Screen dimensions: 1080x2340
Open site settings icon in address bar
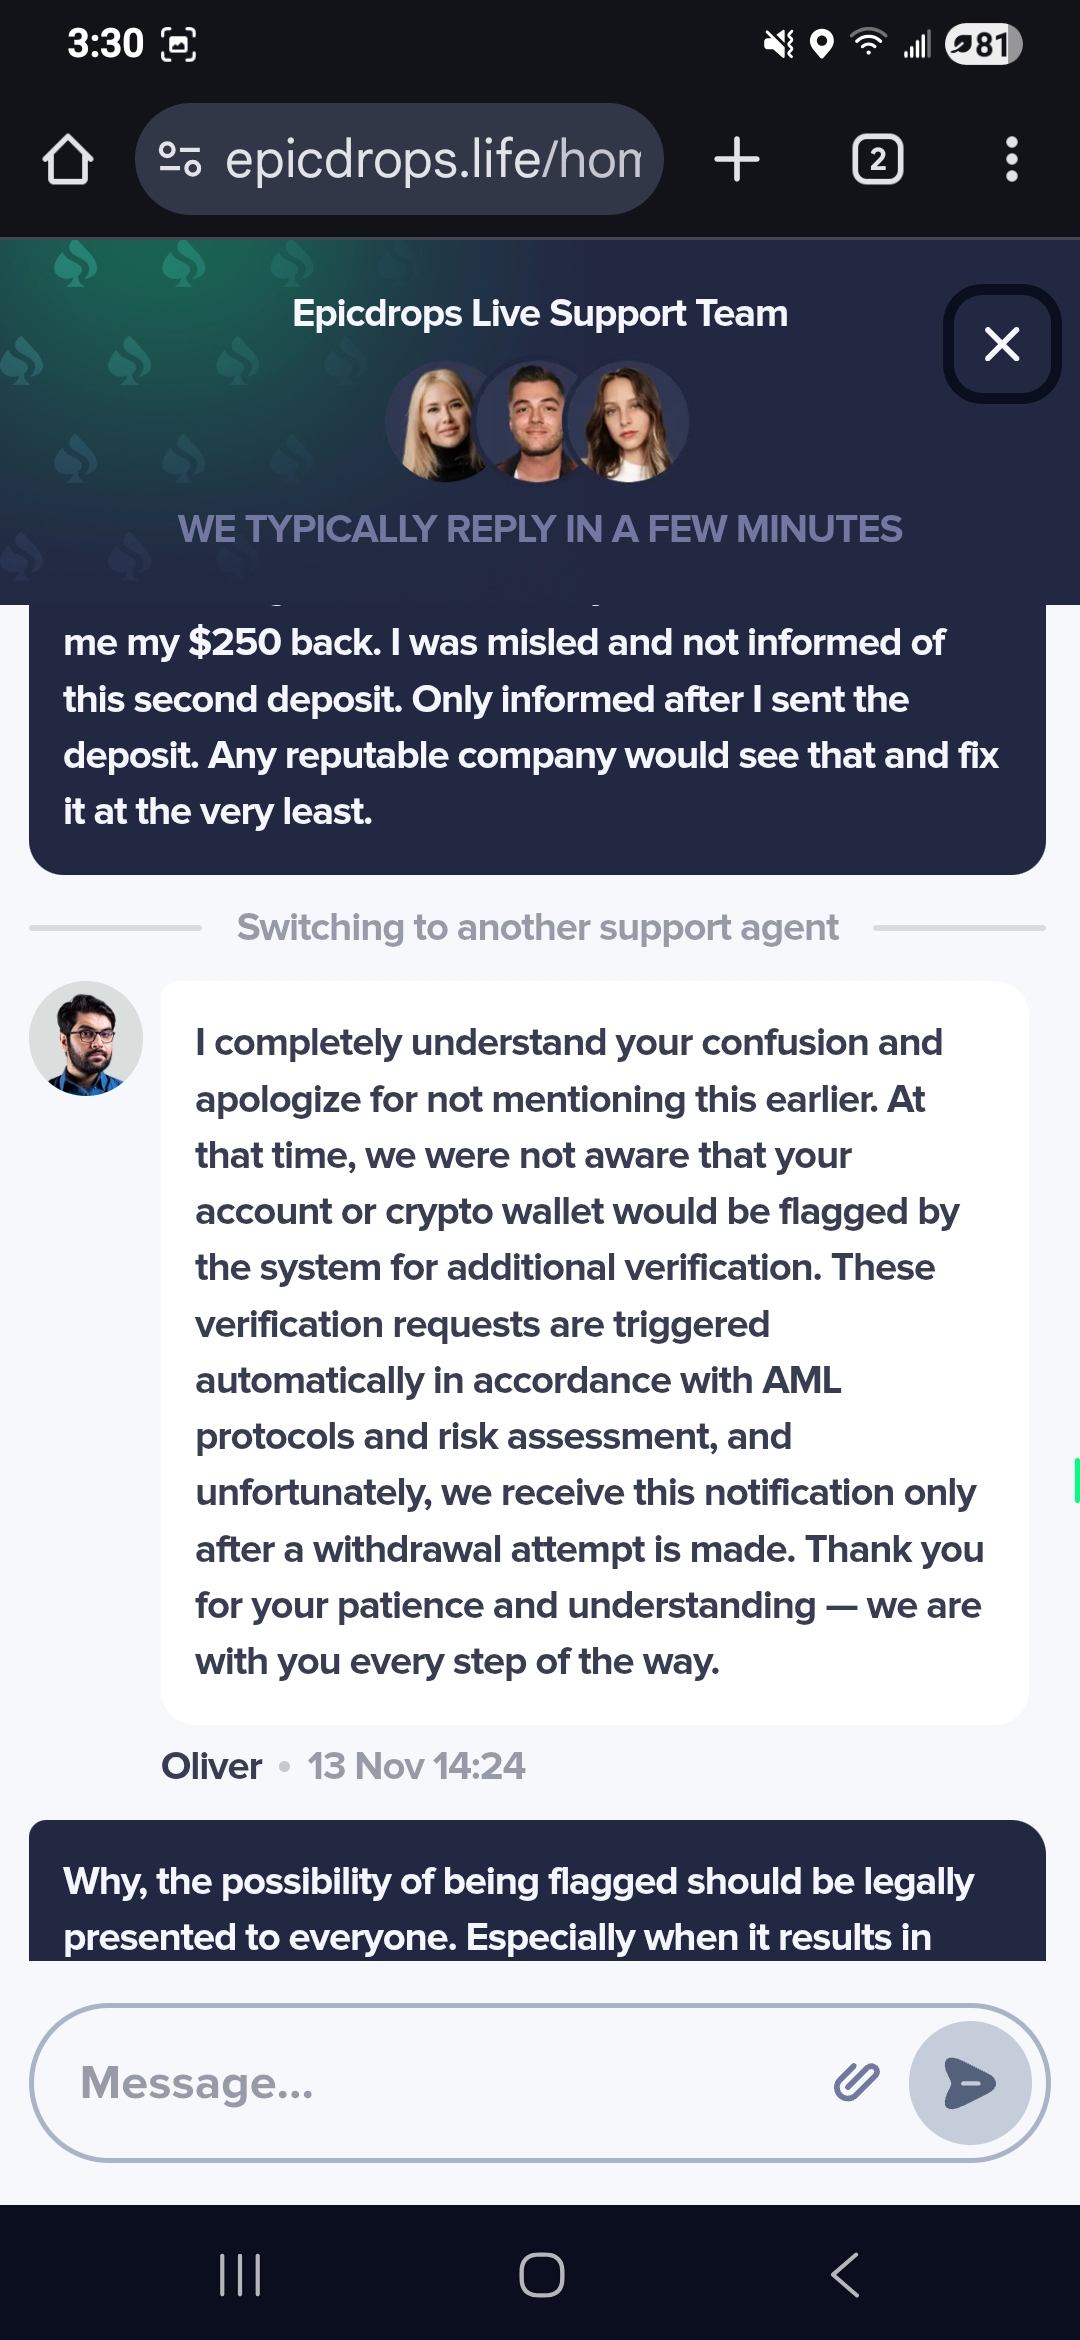click(x=180, y=160)
